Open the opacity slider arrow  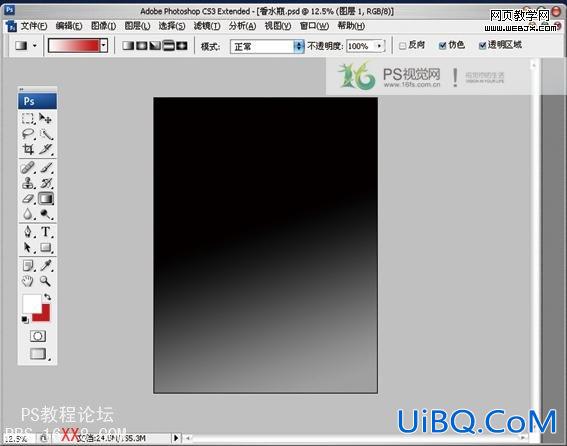[379, 46]
